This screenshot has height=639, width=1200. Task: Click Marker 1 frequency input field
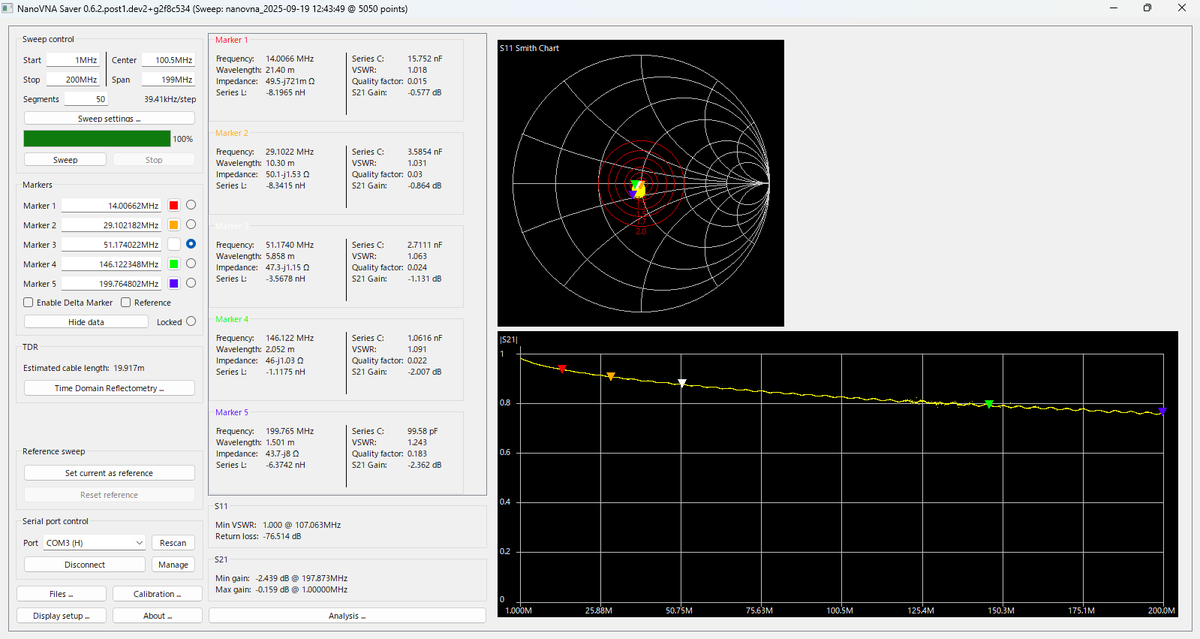coord(111,205)
